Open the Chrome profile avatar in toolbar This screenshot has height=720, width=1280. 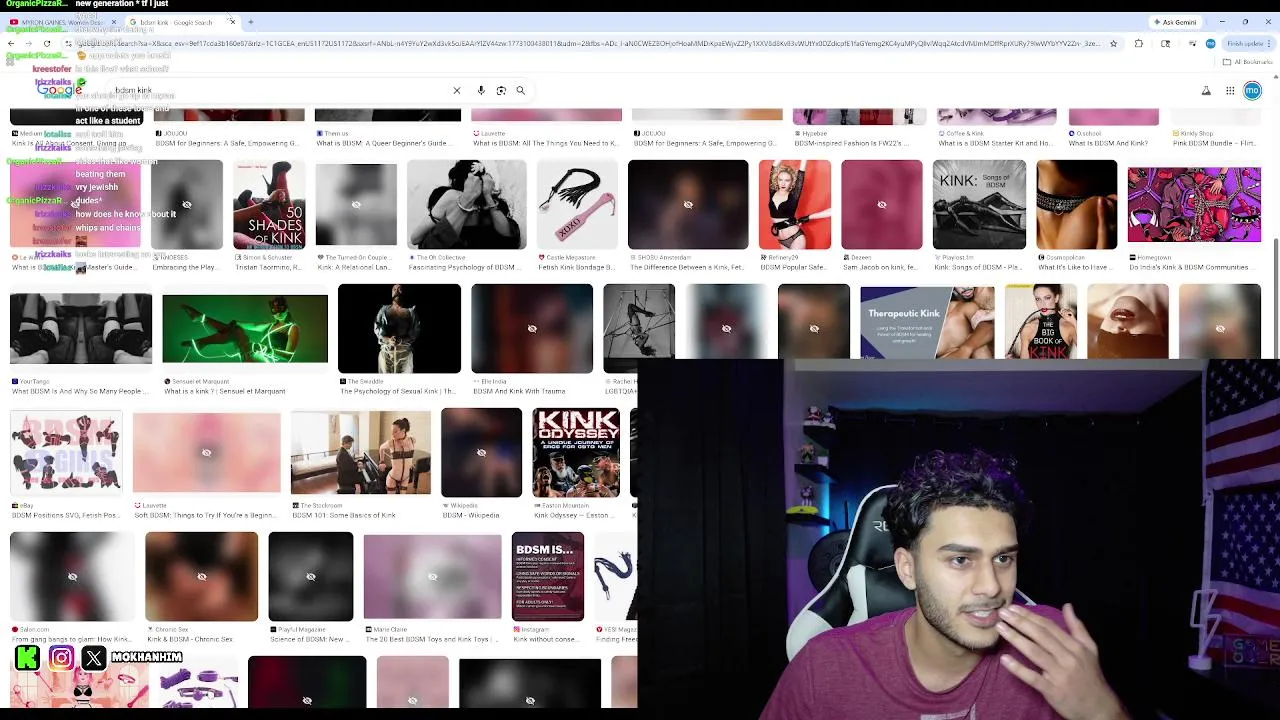[1210, 44]
